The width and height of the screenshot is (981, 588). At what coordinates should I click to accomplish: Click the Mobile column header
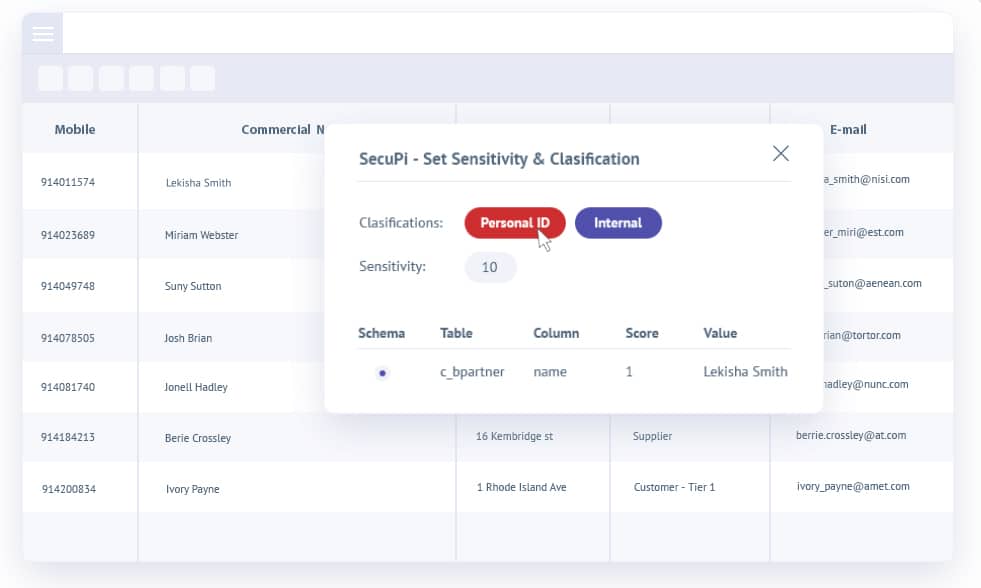pos(75,129)
